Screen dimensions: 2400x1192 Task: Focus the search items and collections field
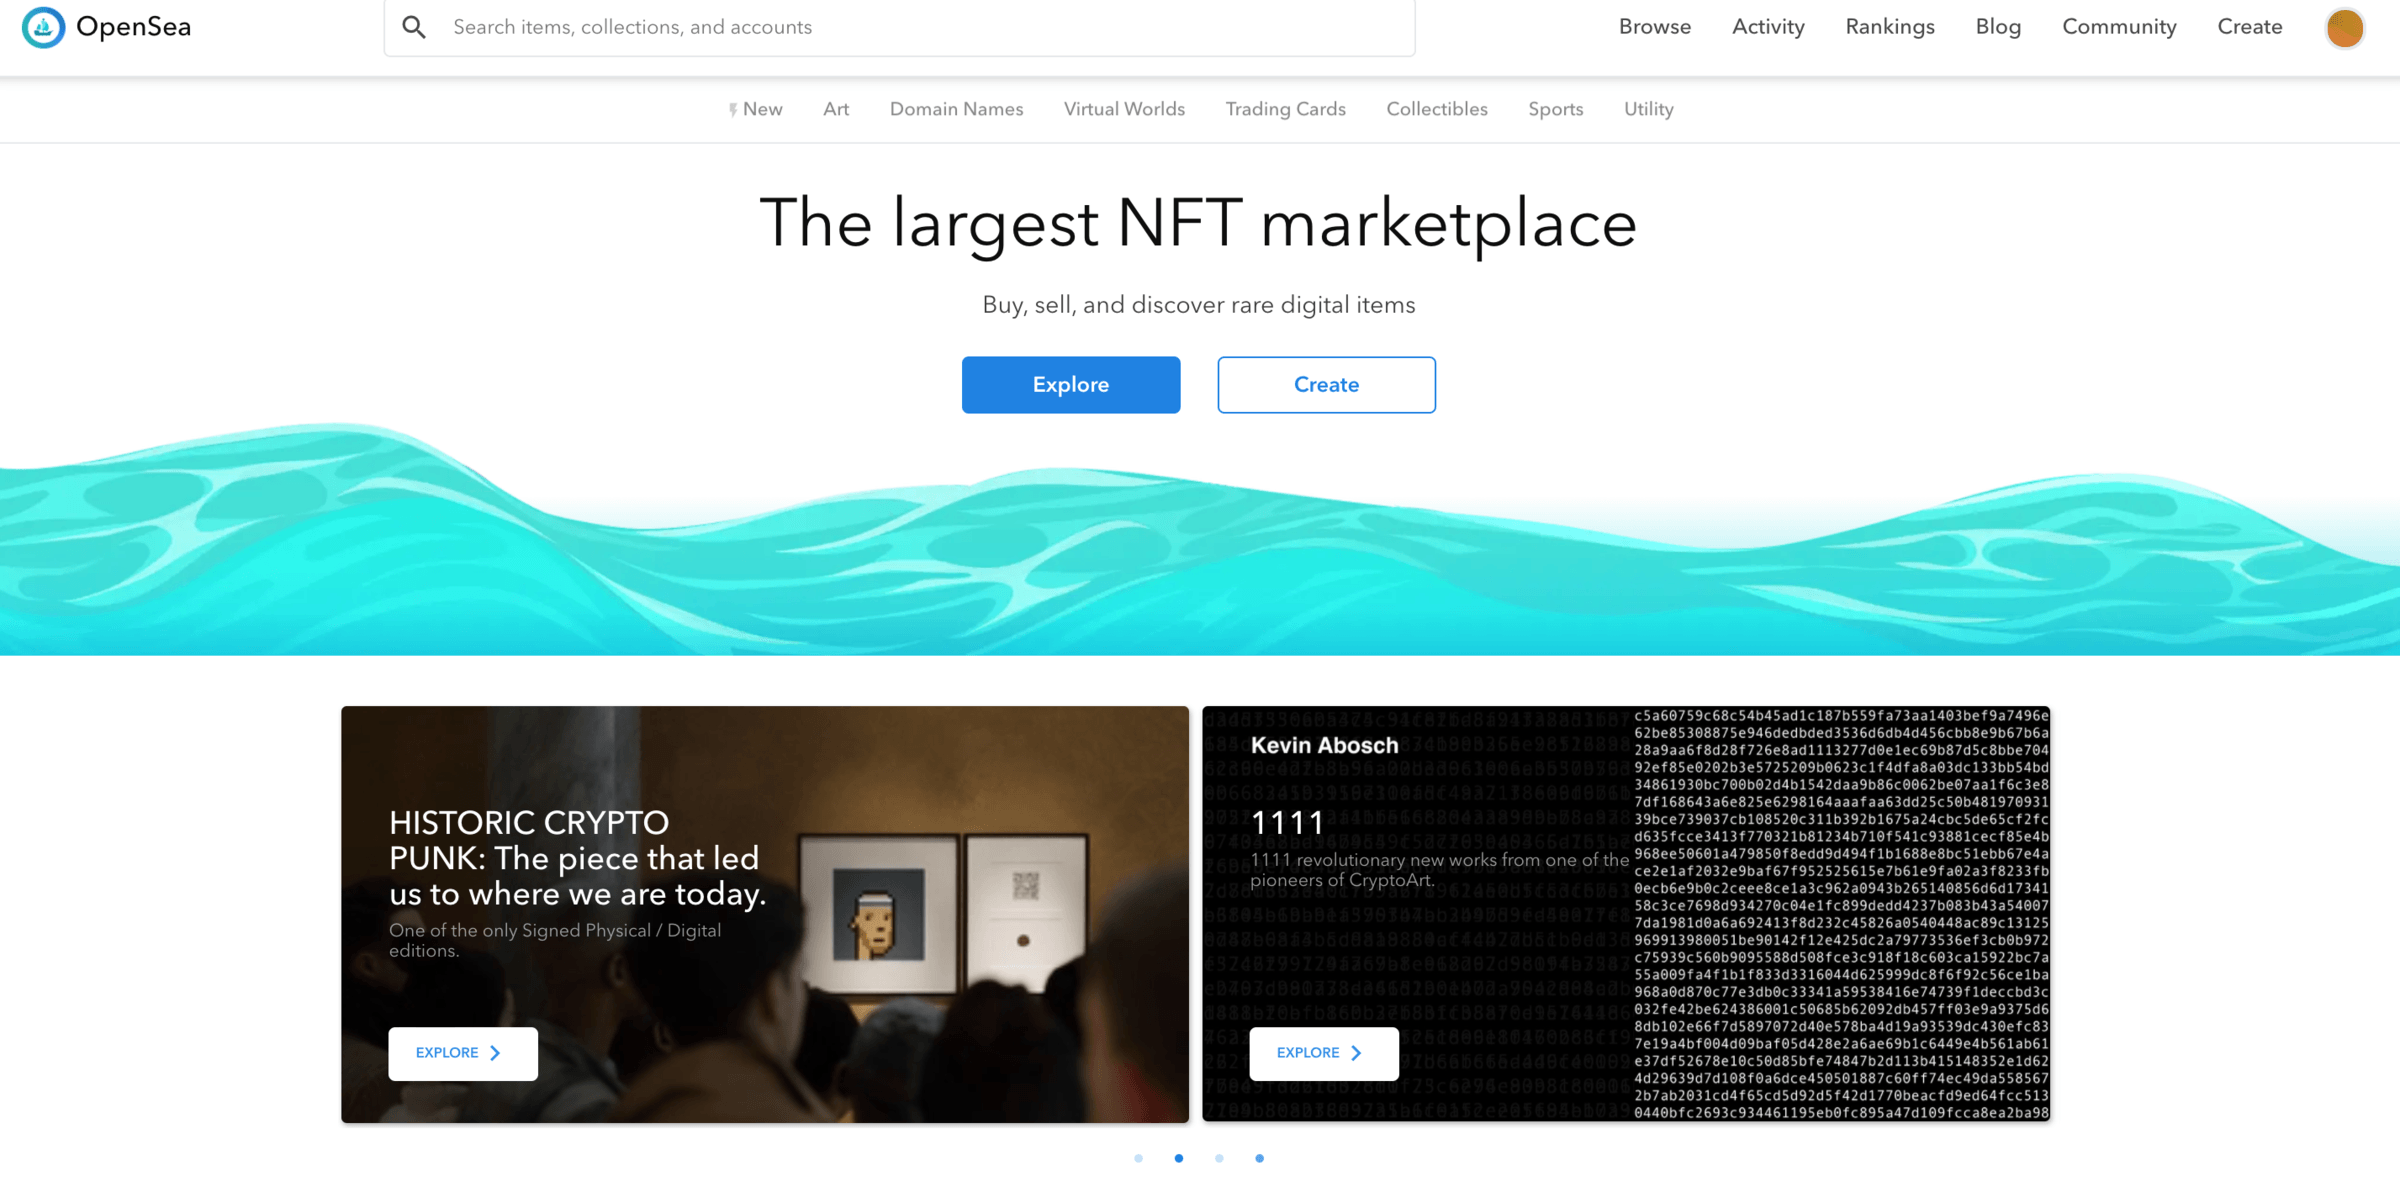(x=899, y=27)
